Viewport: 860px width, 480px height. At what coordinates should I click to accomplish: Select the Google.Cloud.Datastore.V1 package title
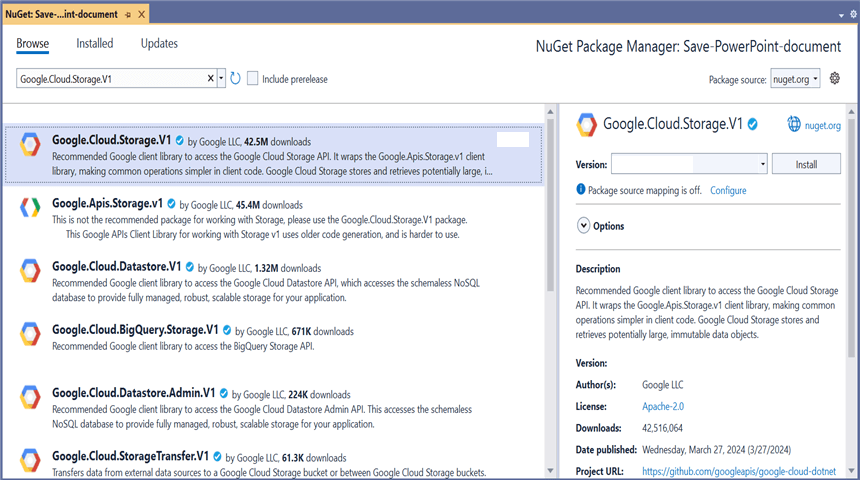pos(116,266)
